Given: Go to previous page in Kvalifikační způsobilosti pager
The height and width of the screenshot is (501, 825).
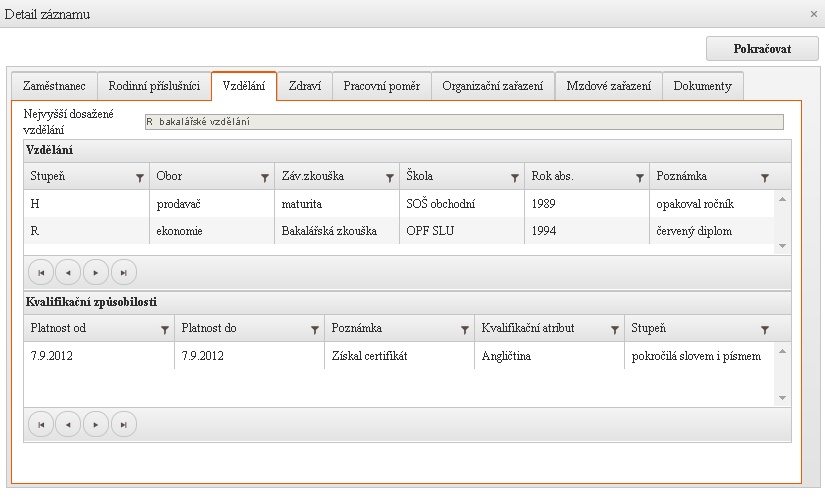Looking at the screenshot, I should pos(68,424).
